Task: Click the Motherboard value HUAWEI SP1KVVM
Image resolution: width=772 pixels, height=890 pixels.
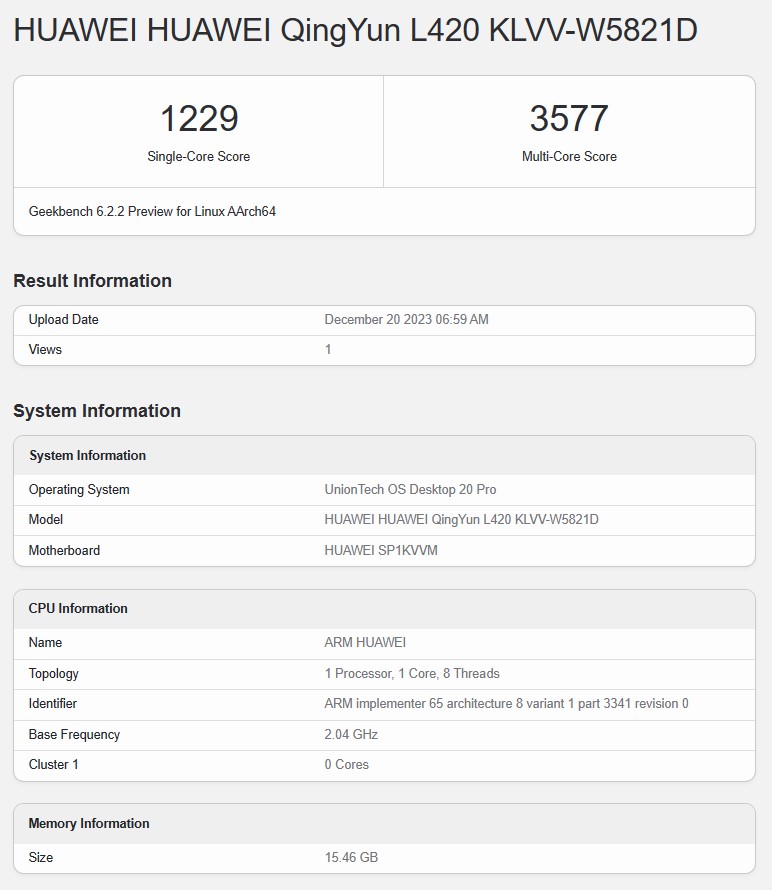Action: tap(381, 551)
